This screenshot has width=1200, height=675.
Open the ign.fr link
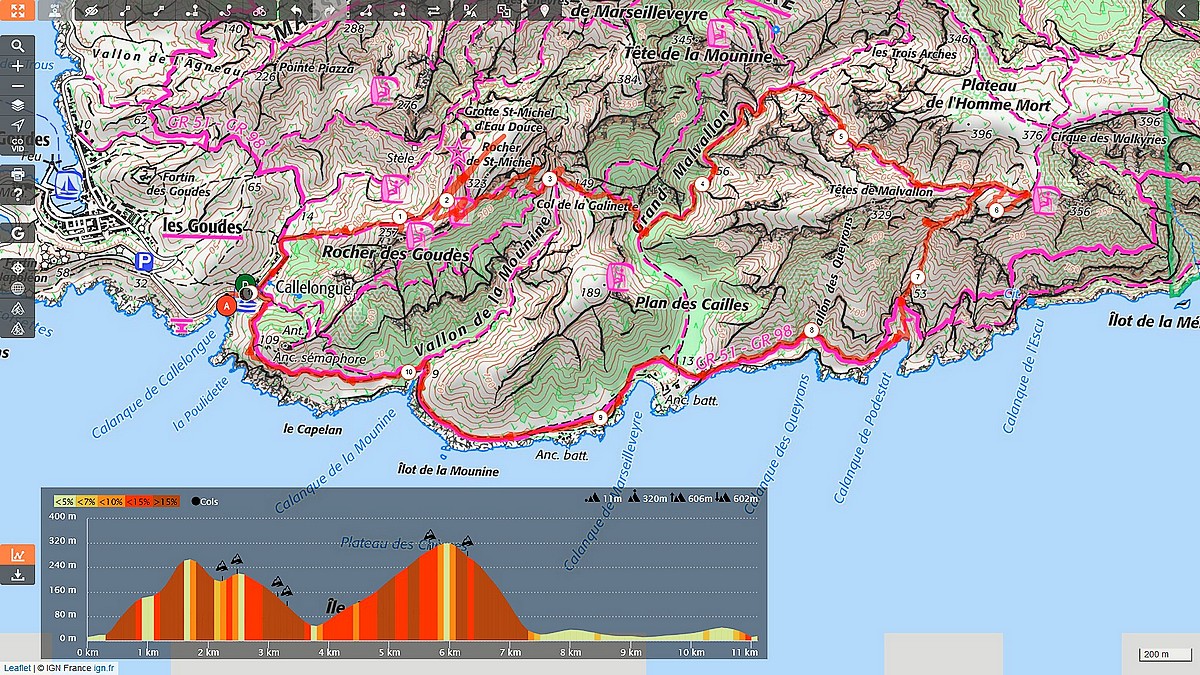(x=105, y=668)
